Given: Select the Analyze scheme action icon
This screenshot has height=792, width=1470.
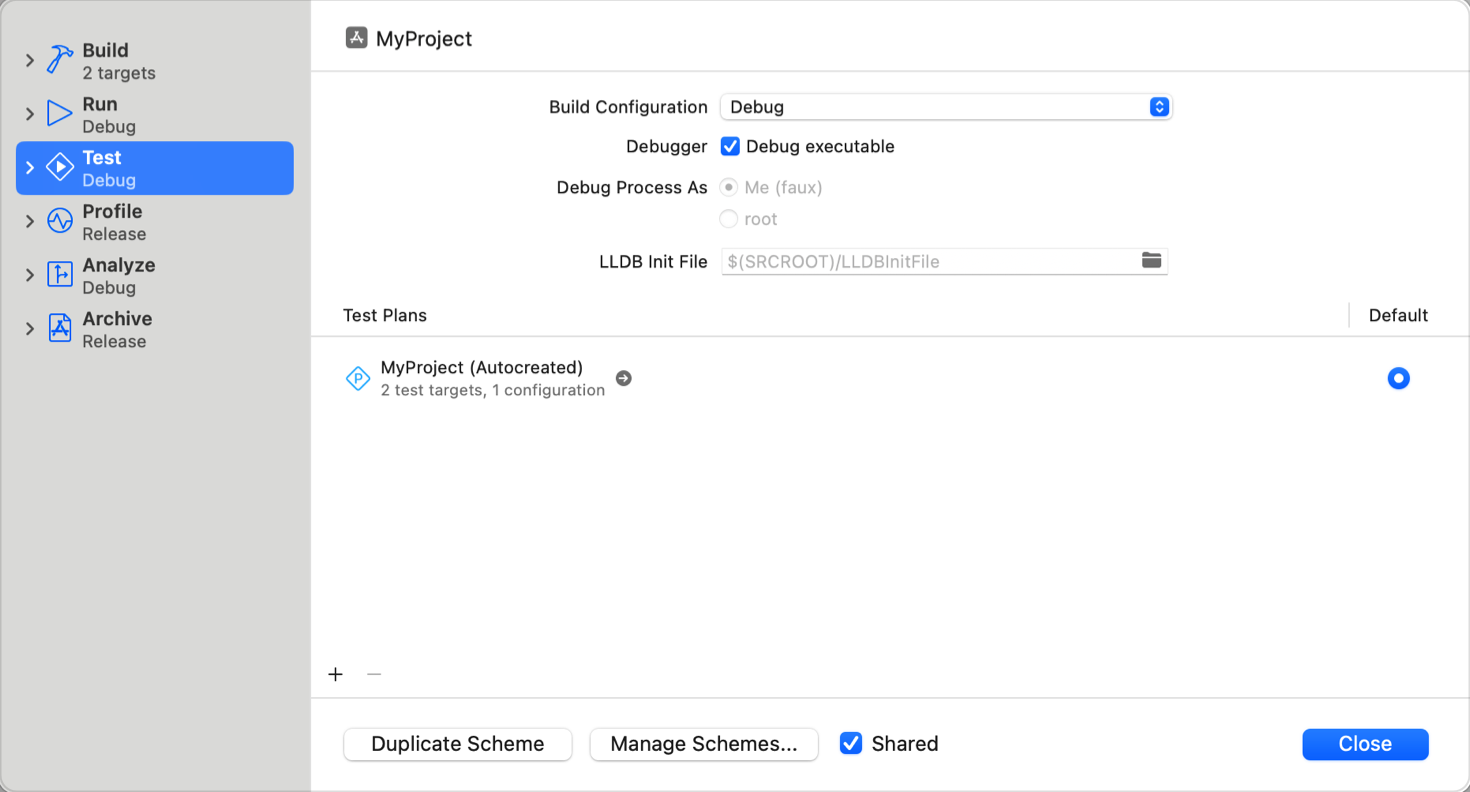Looking at the screenshot, I should point(57,274).
